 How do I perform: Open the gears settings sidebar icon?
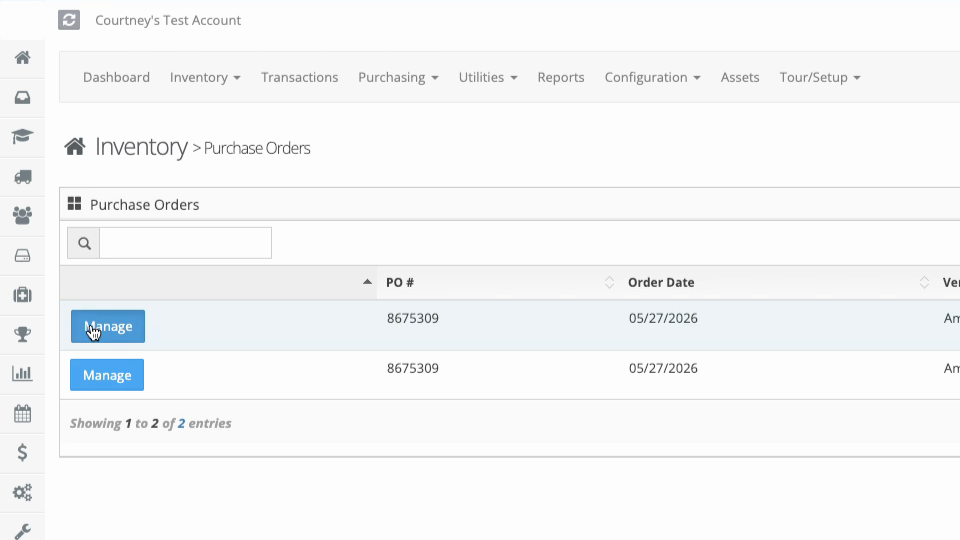point(23,492)
